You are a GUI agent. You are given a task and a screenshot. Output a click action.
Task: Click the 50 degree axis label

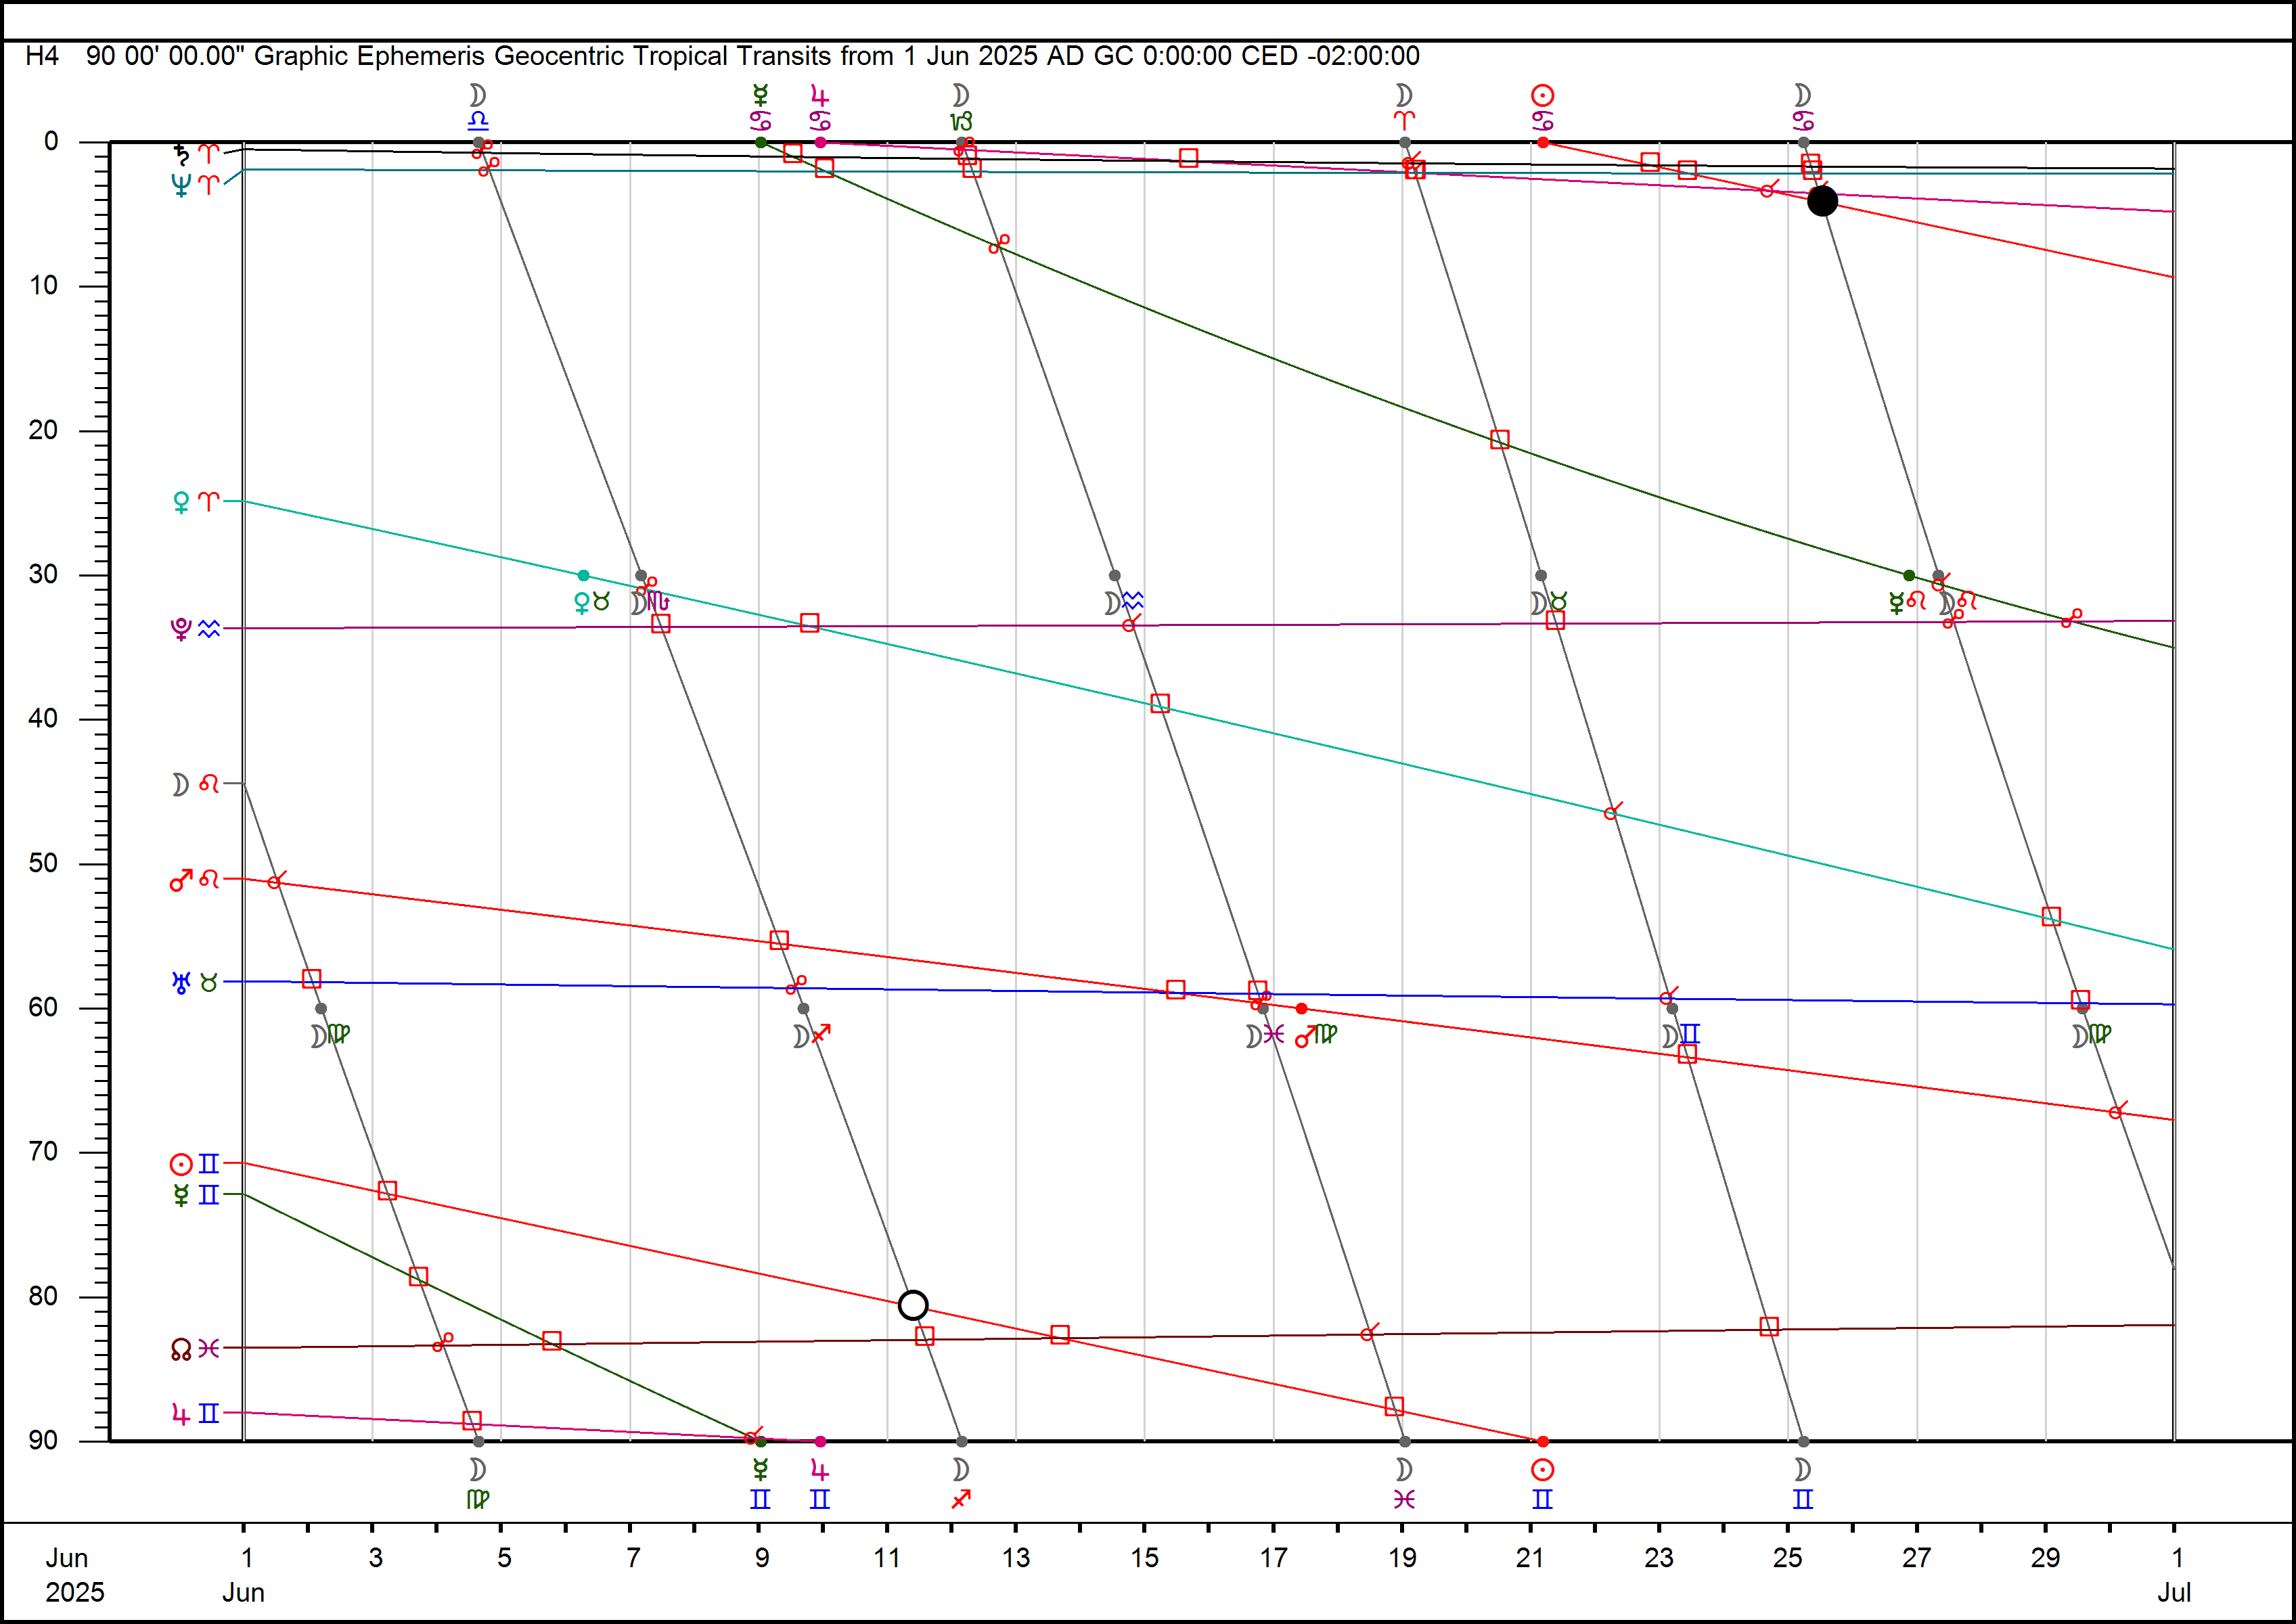(44, 863)
